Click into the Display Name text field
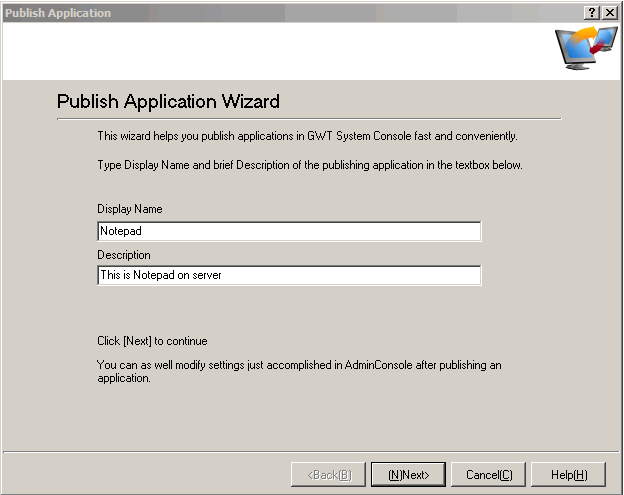 [289, 231]
